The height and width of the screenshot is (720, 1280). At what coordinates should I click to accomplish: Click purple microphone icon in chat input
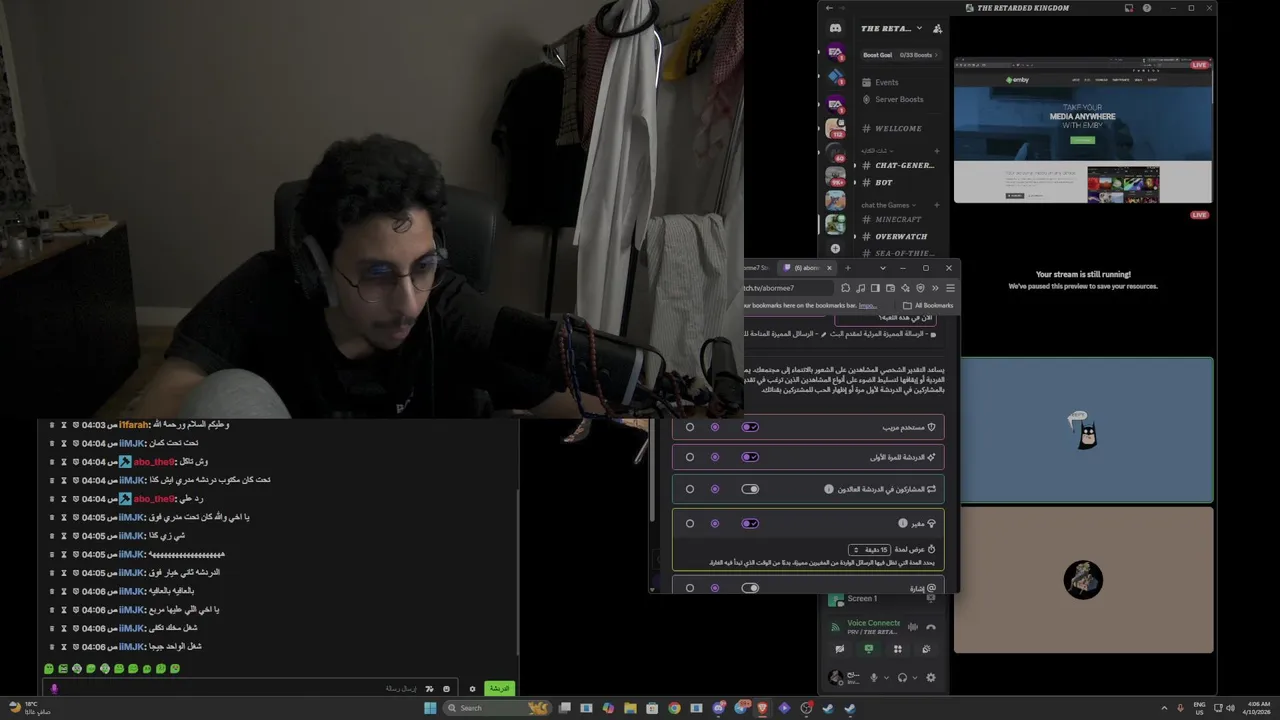[54, 689]
